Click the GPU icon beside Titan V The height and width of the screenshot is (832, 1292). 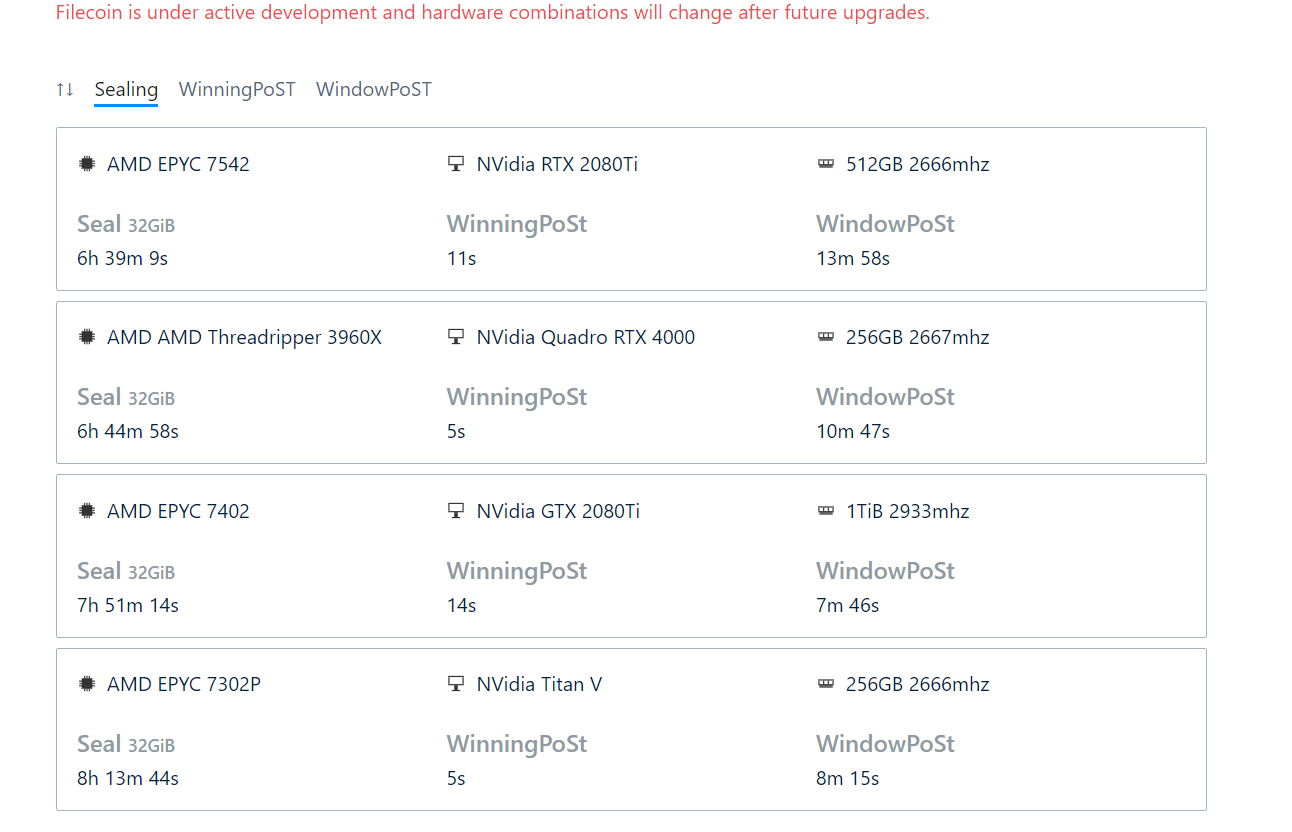(456, 684)
